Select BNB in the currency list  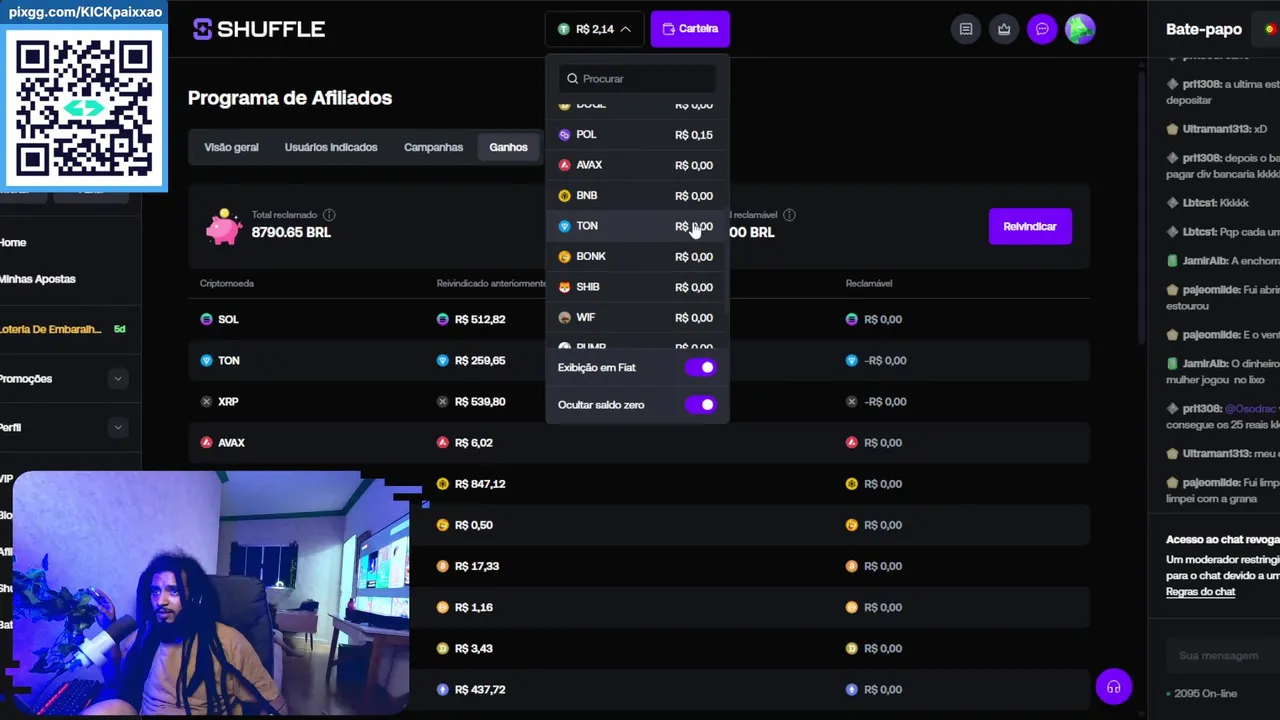(x=637, y=195)
